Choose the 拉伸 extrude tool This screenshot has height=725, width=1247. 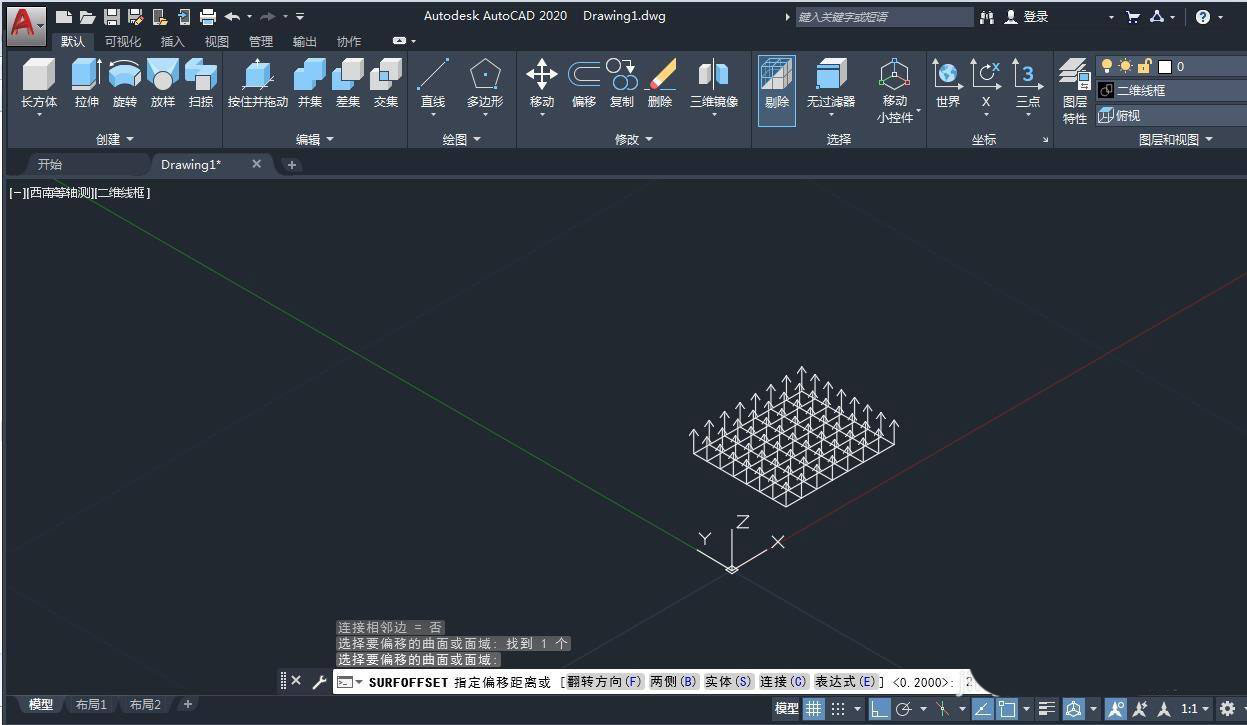87,84
